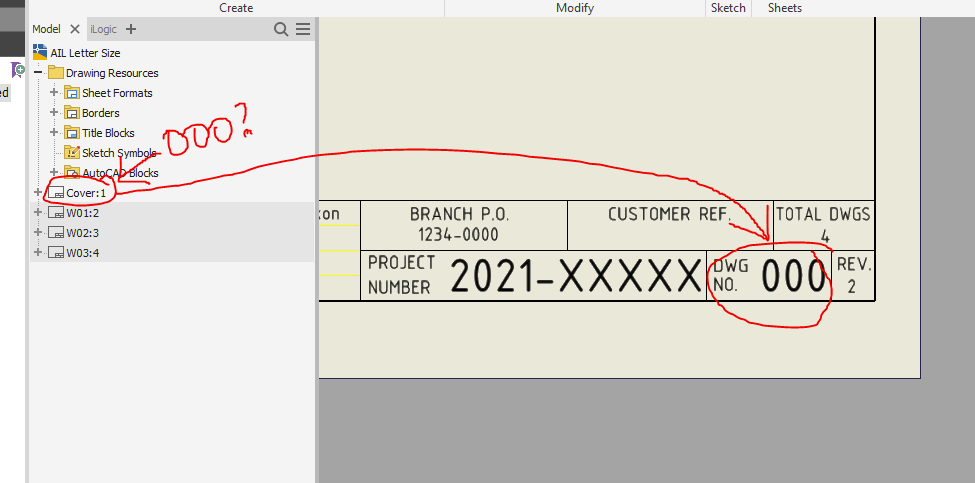Select the Sheet Formats label

point(118,93)
